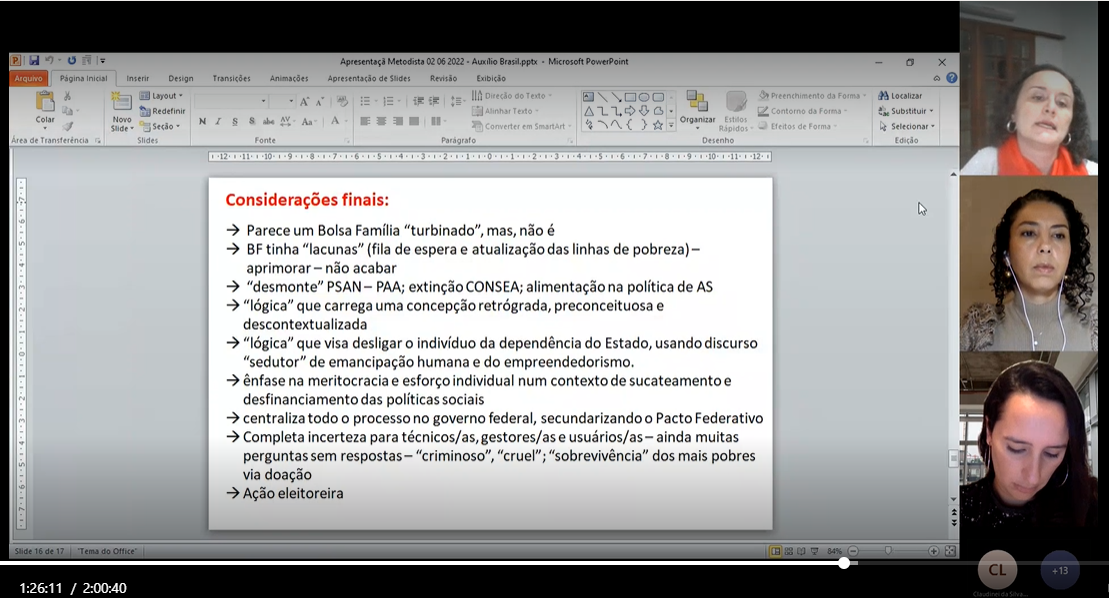Click the Substituir button
The width and height of the screenshot is (1109, 598).
(x=906, y=111)
